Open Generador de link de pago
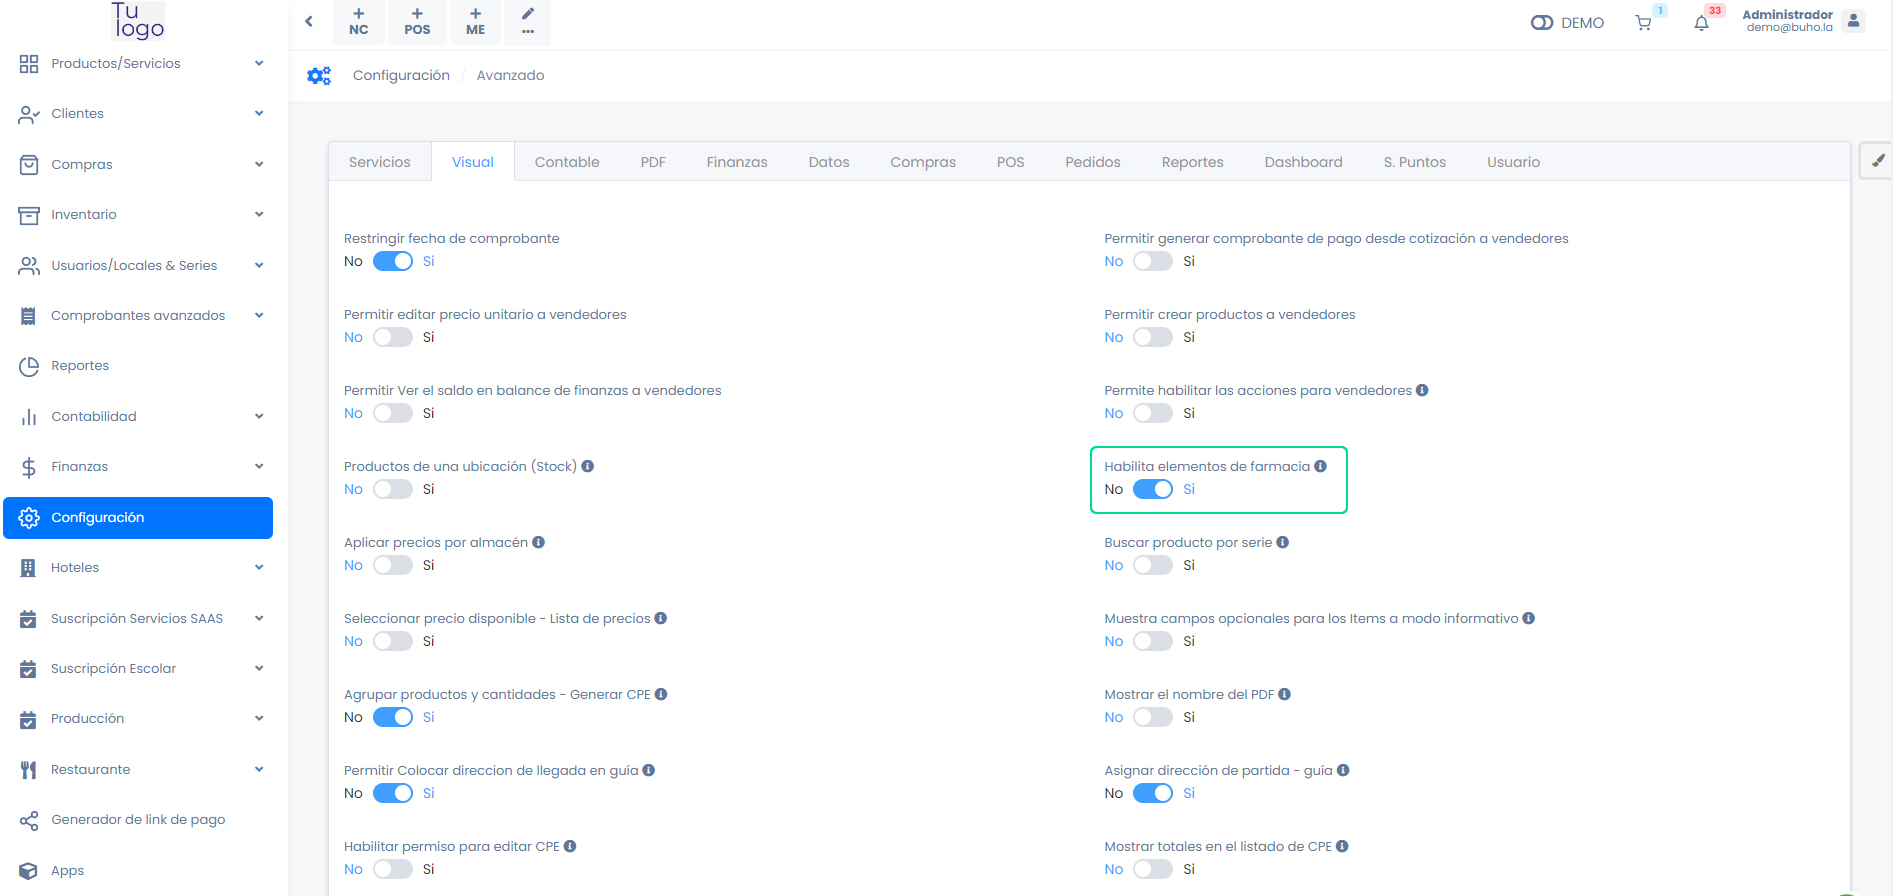 click(138, 819)
